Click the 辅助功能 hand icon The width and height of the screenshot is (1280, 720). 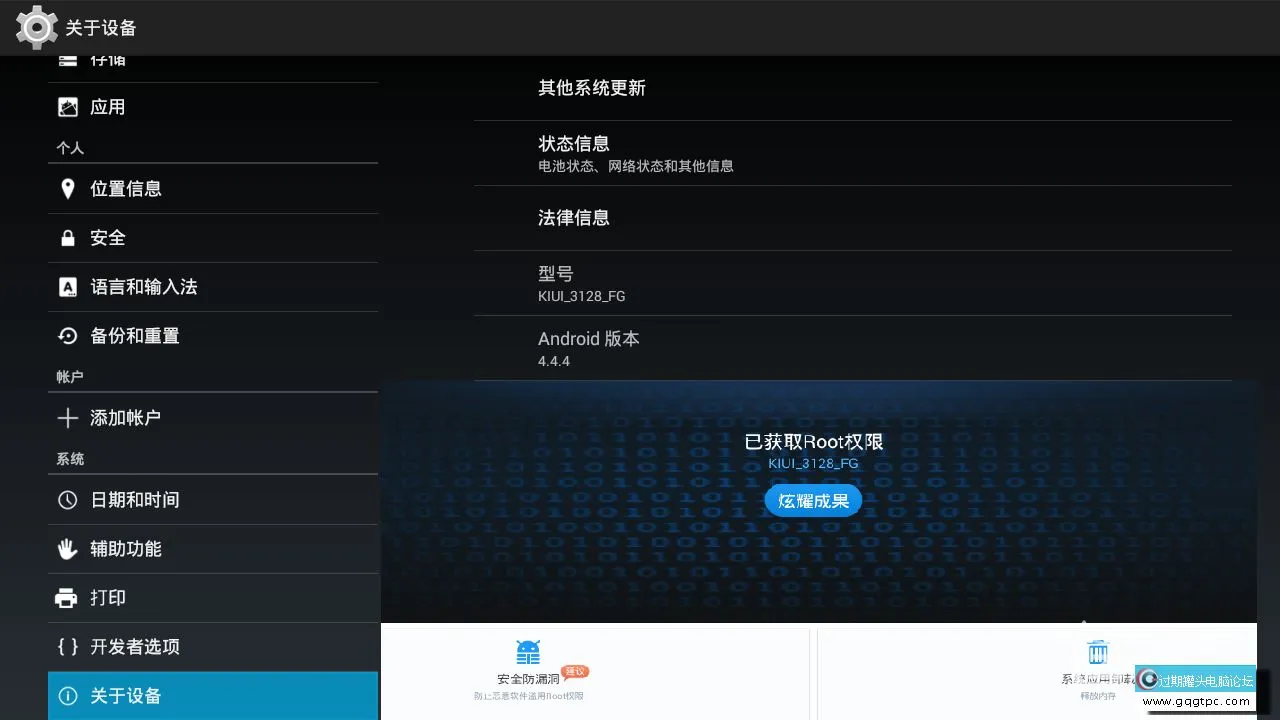[68, 549]
